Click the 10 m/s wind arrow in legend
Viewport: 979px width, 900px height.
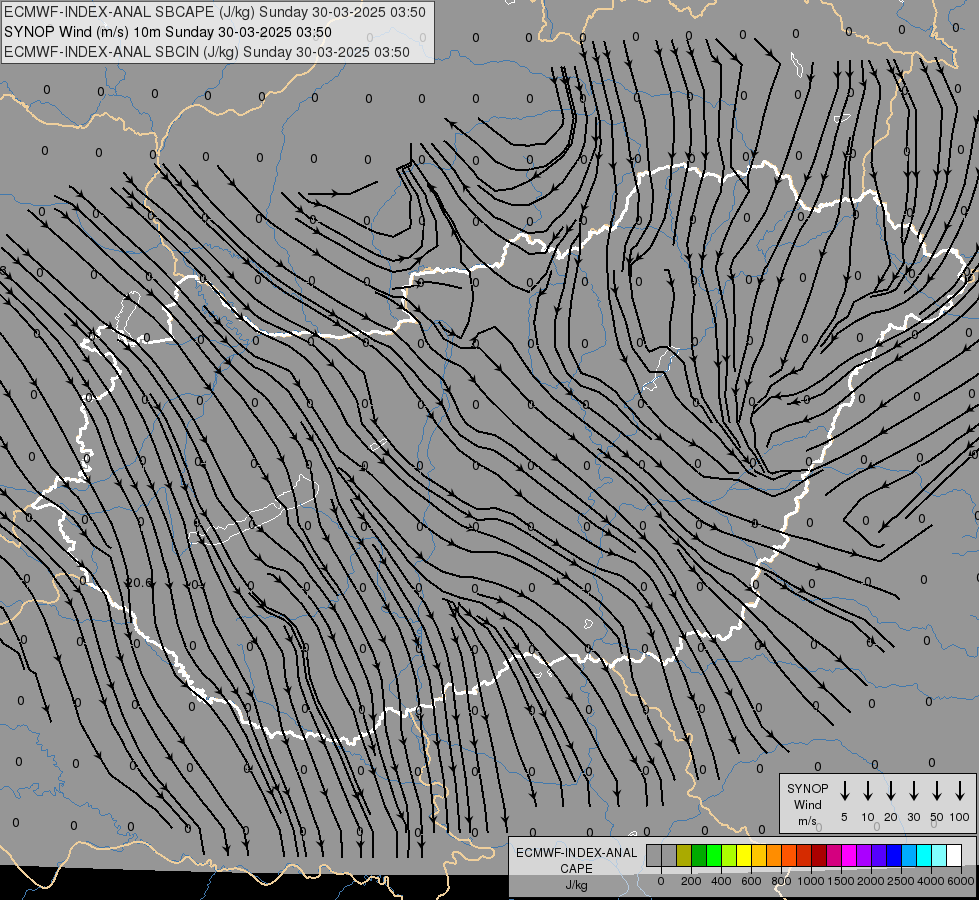867,791
